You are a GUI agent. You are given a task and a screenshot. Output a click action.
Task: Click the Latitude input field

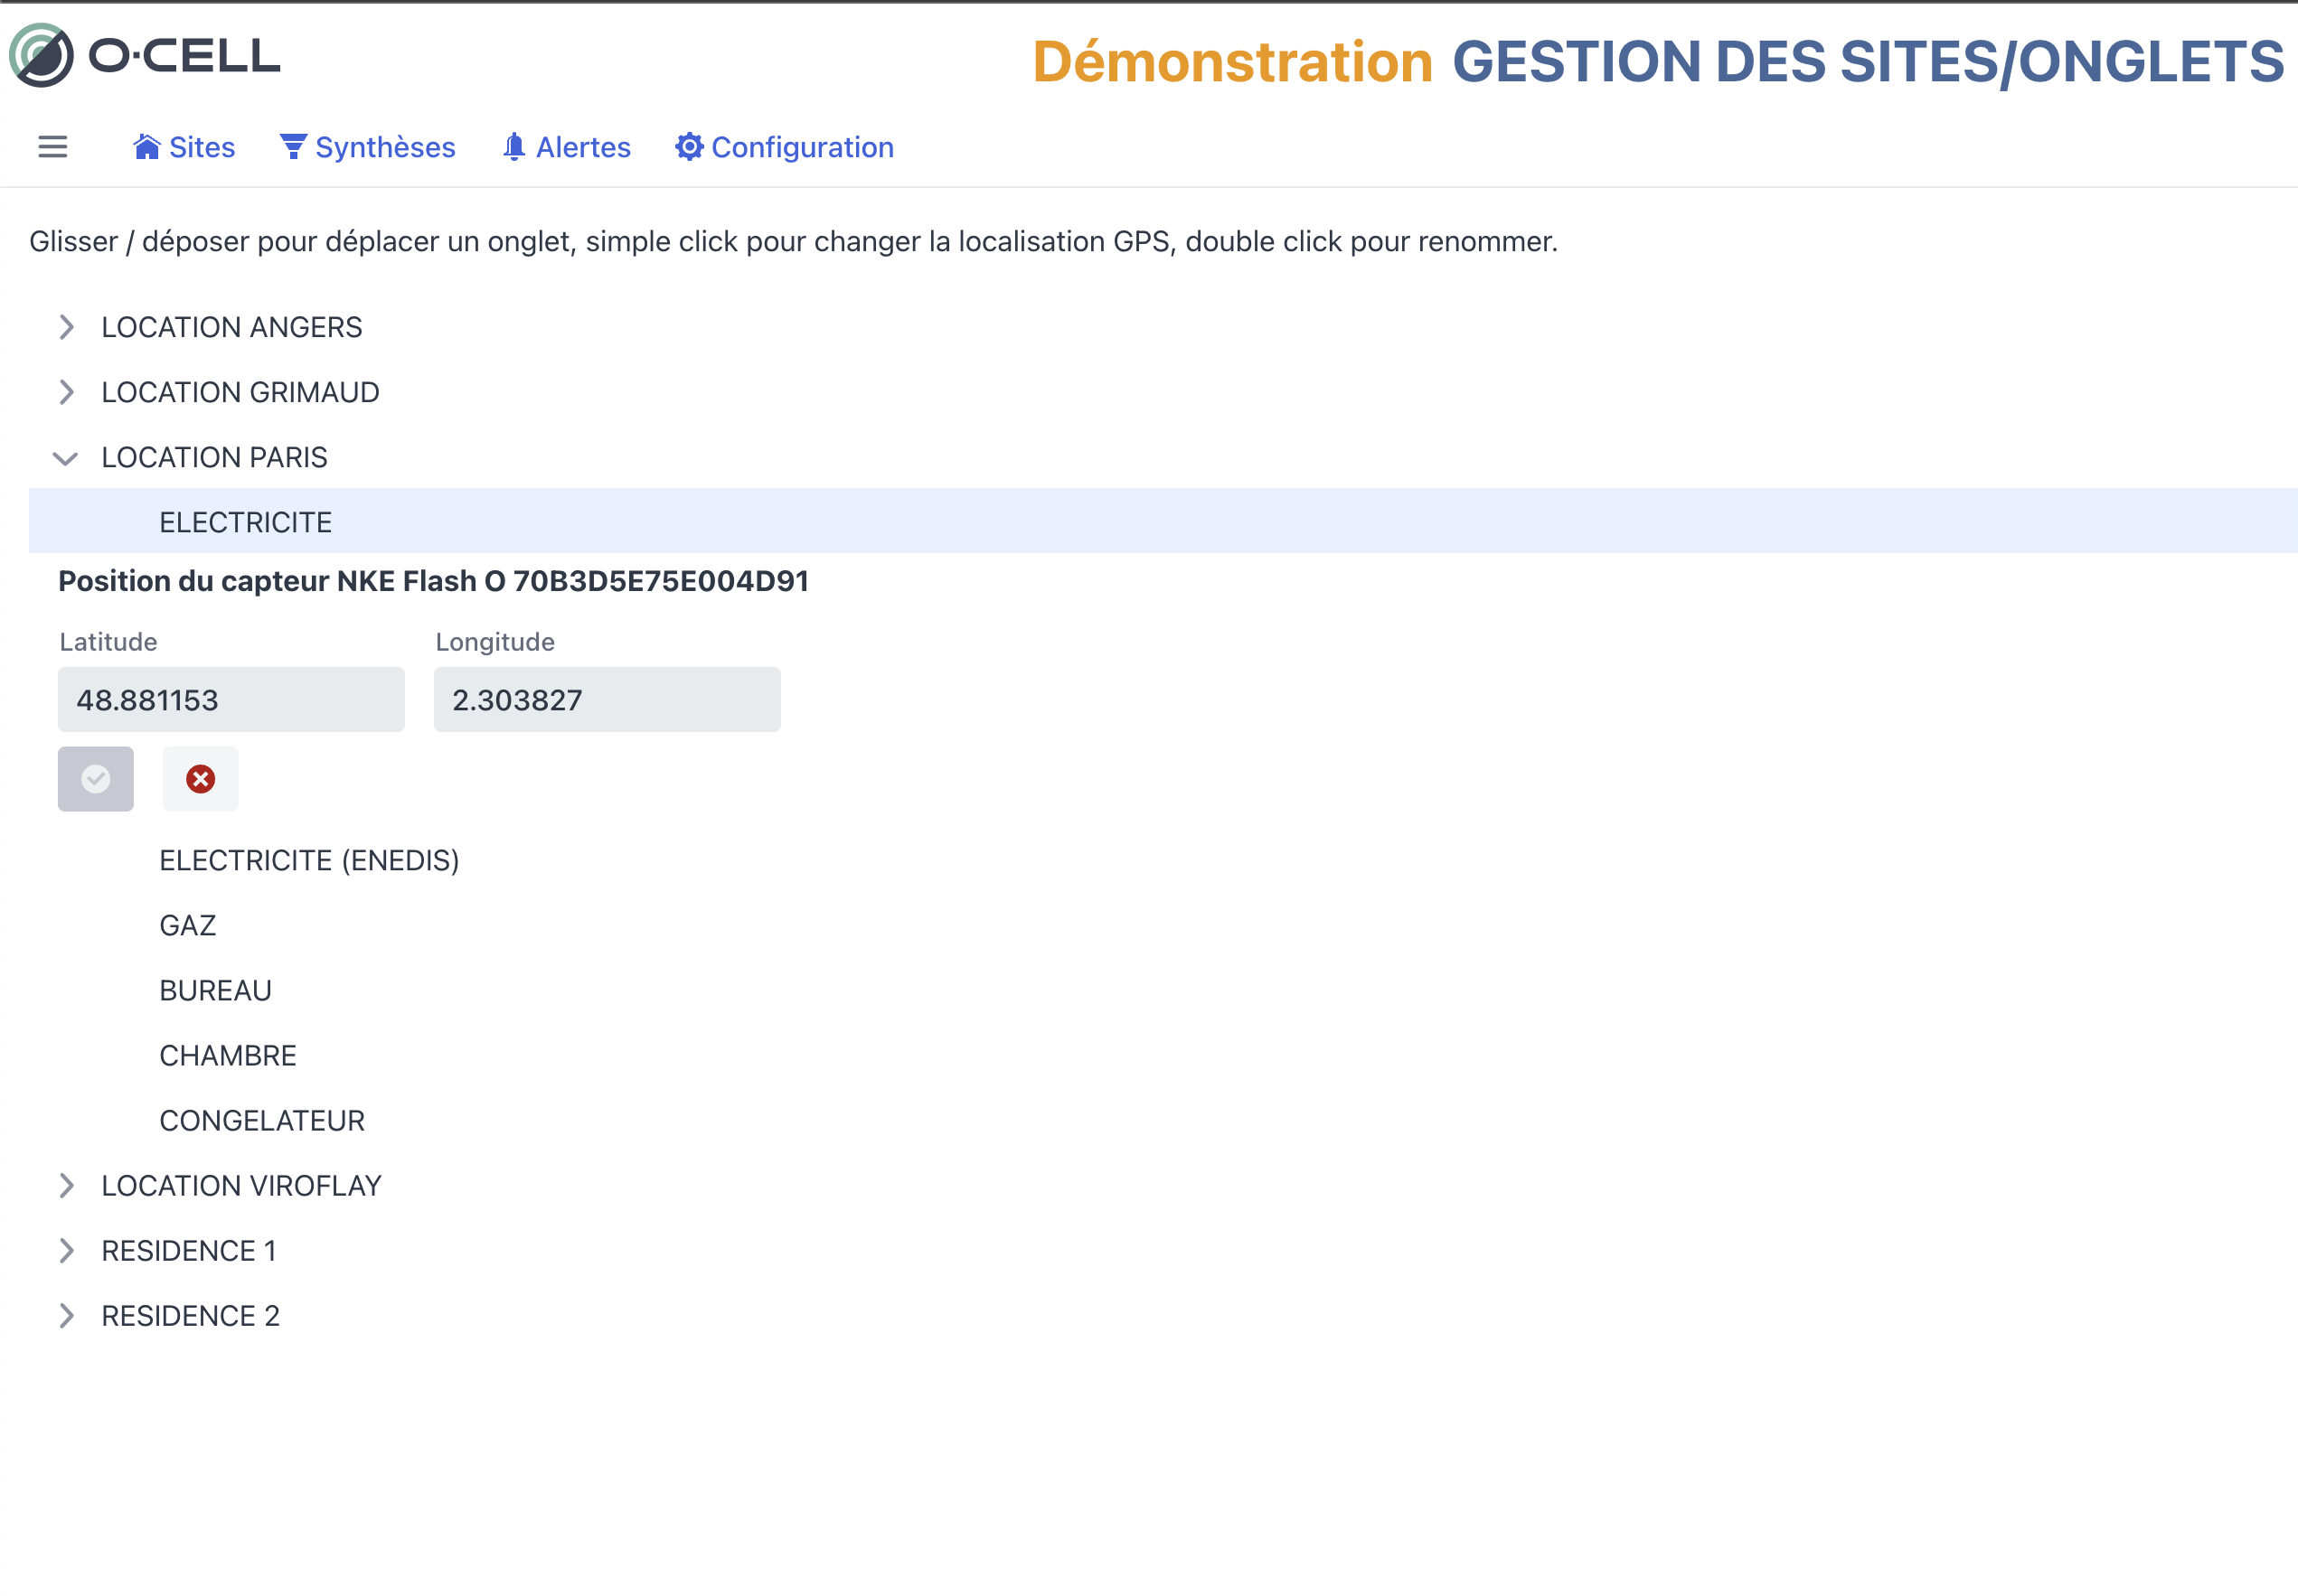coord(231,700)
